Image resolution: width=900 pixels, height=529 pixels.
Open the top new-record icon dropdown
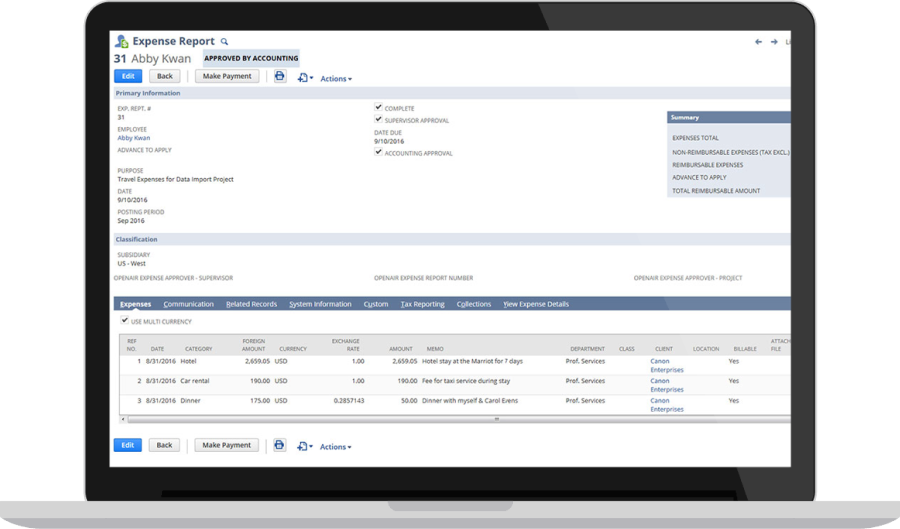pos(305,78)
